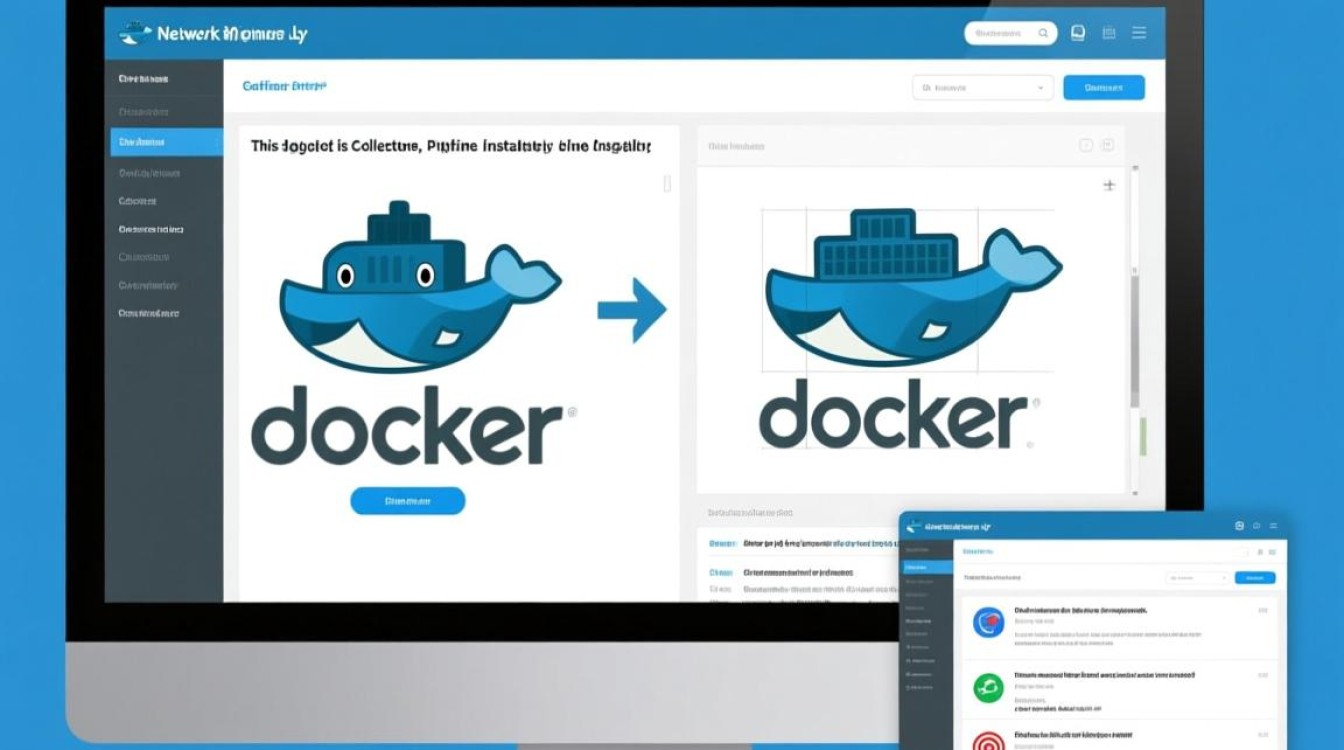Click the green circular icon in small window list
This screenshot has width=1344, height=750.
coord(988,686)
